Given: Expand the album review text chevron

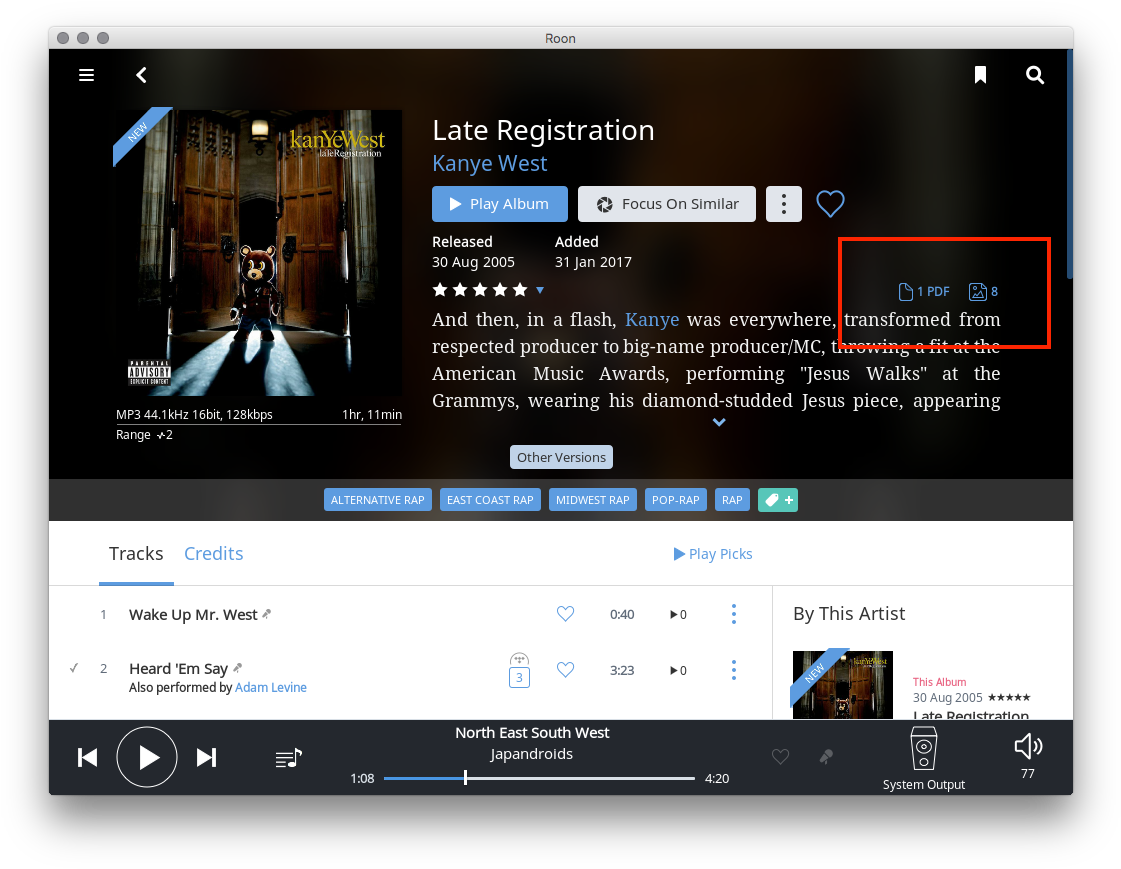Looking at the screenshot, I should (718, 423).
